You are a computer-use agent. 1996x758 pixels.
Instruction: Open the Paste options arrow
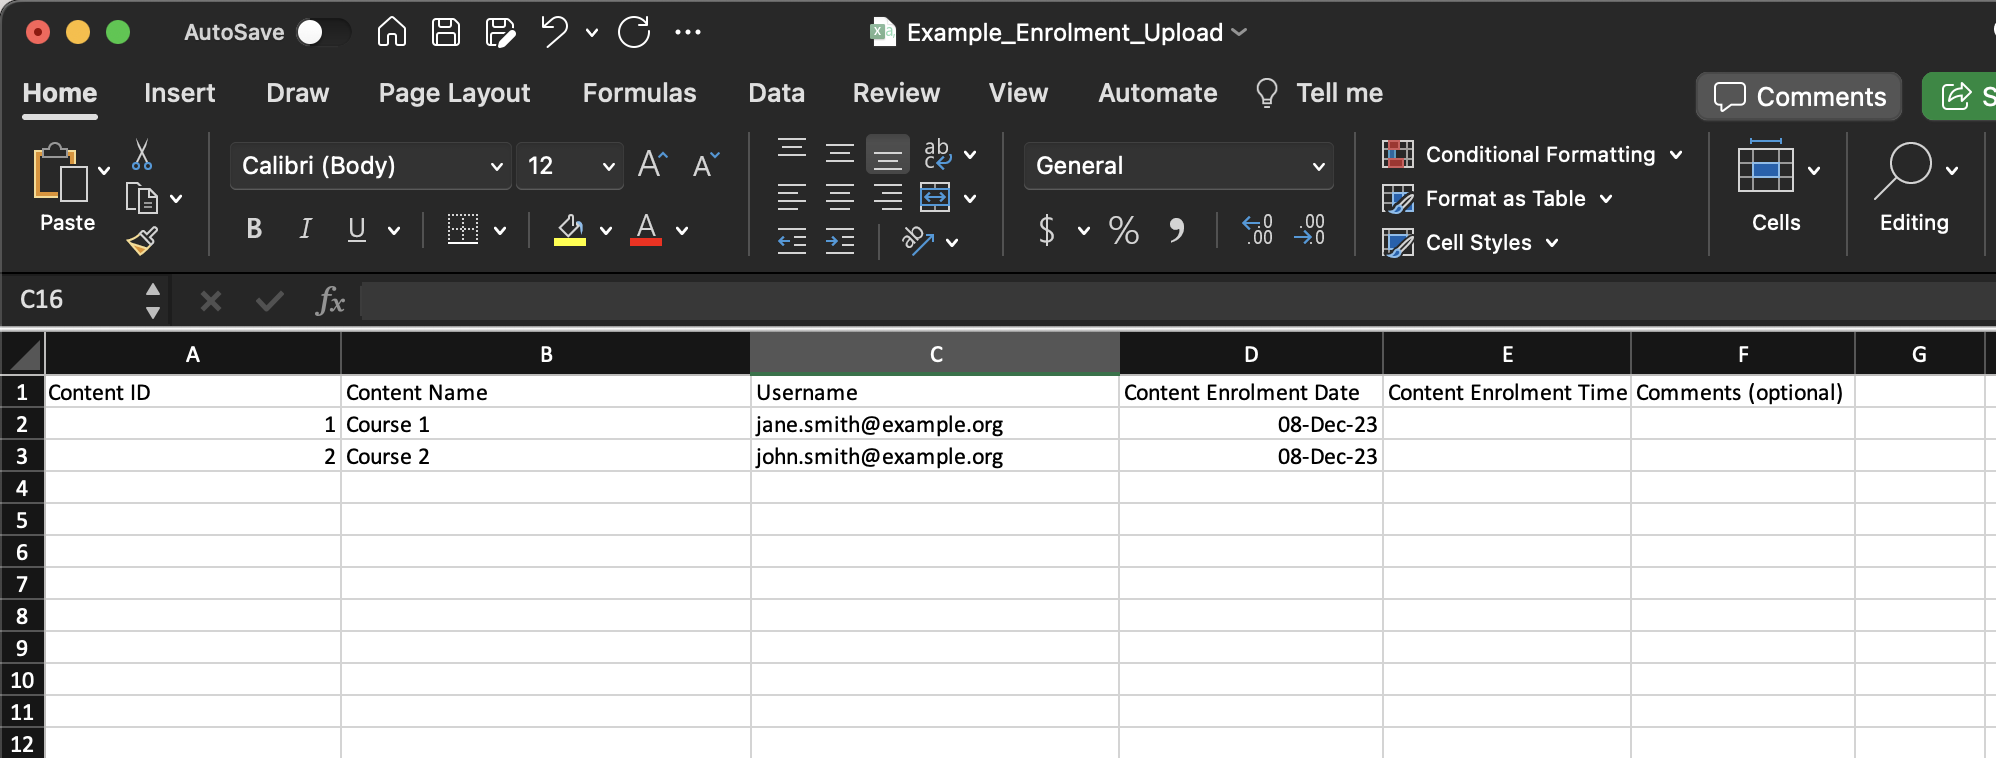pyautogui.click(x=104, y=170)
